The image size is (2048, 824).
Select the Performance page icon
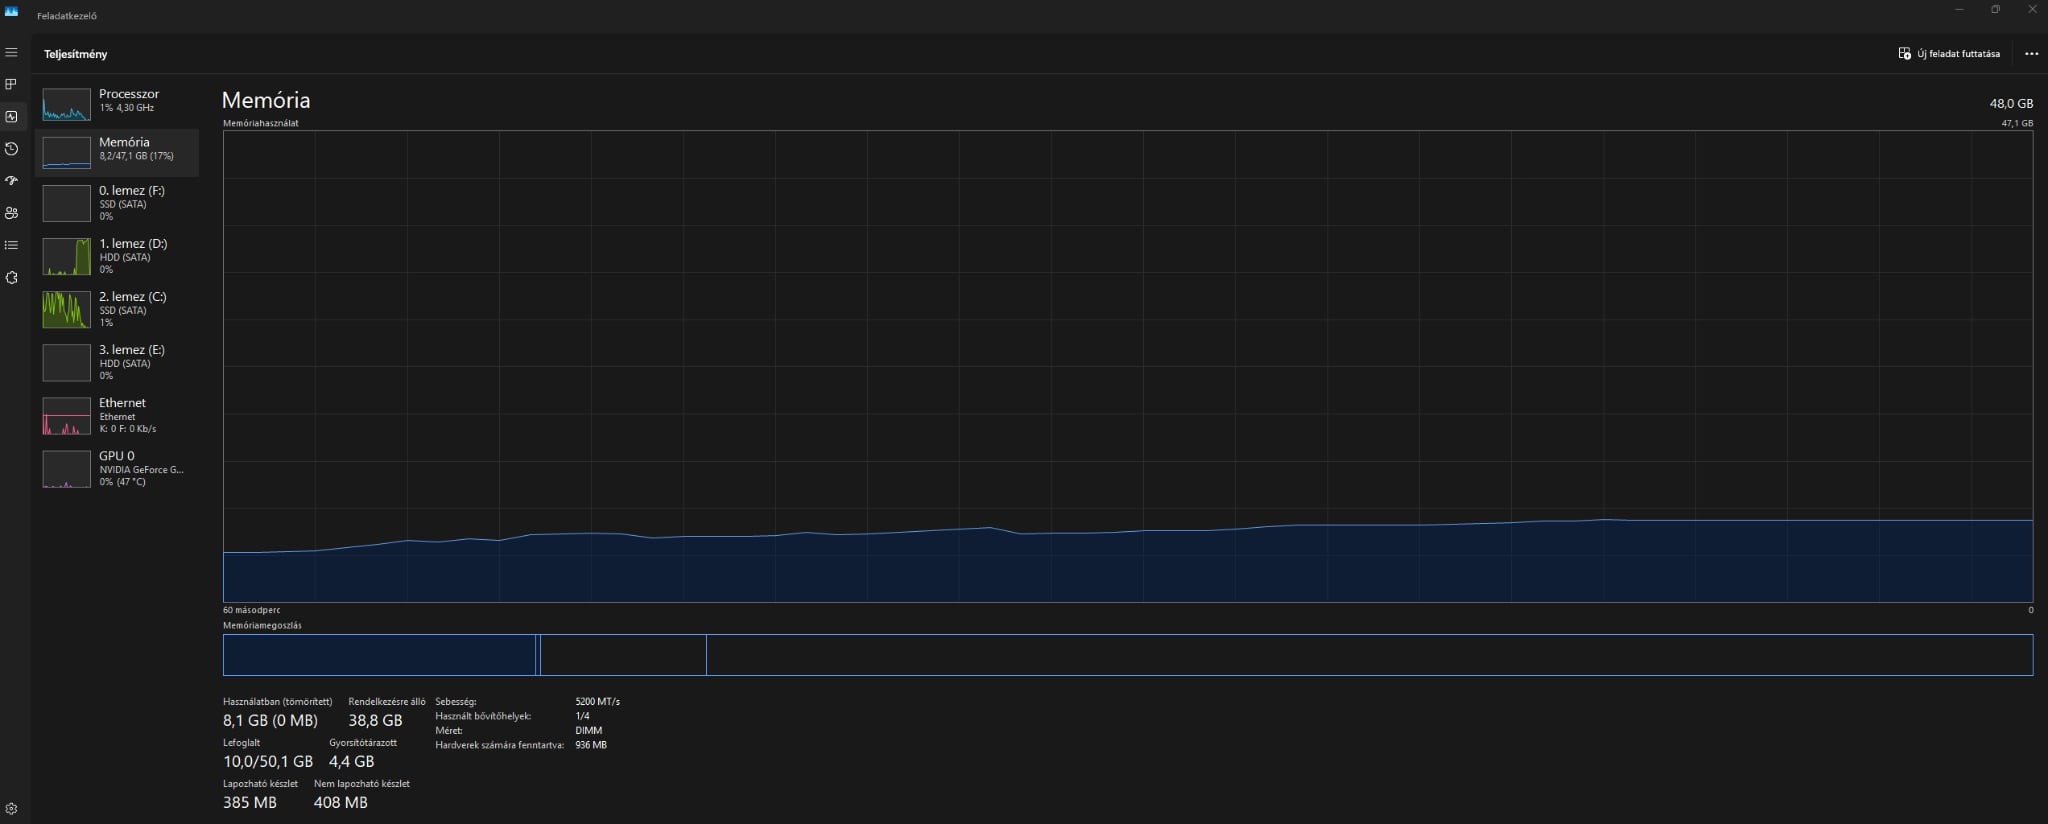pyautogui.click(x=12, y=116)
